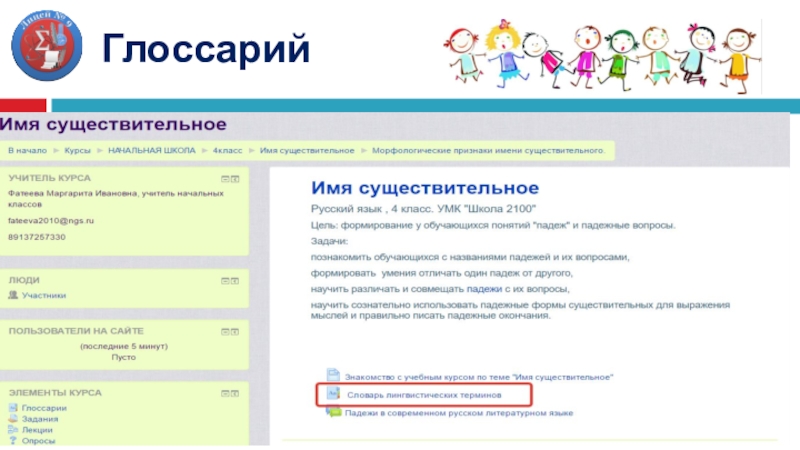This screenshot has width=800, height=450.
Task: Follow the падежи link in the tasks text
Action: click(484, 289)
